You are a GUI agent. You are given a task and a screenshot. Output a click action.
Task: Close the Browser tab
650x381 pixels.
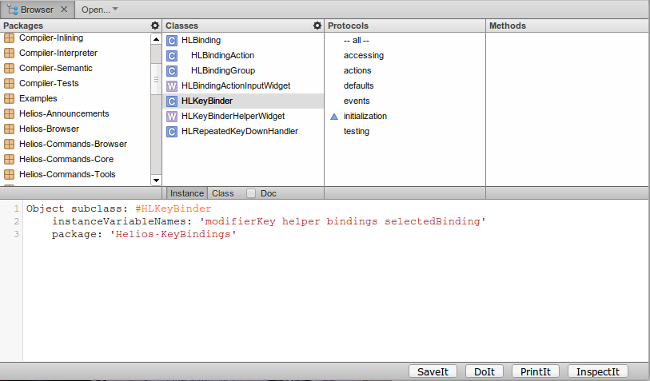click(x=64, y=9)
